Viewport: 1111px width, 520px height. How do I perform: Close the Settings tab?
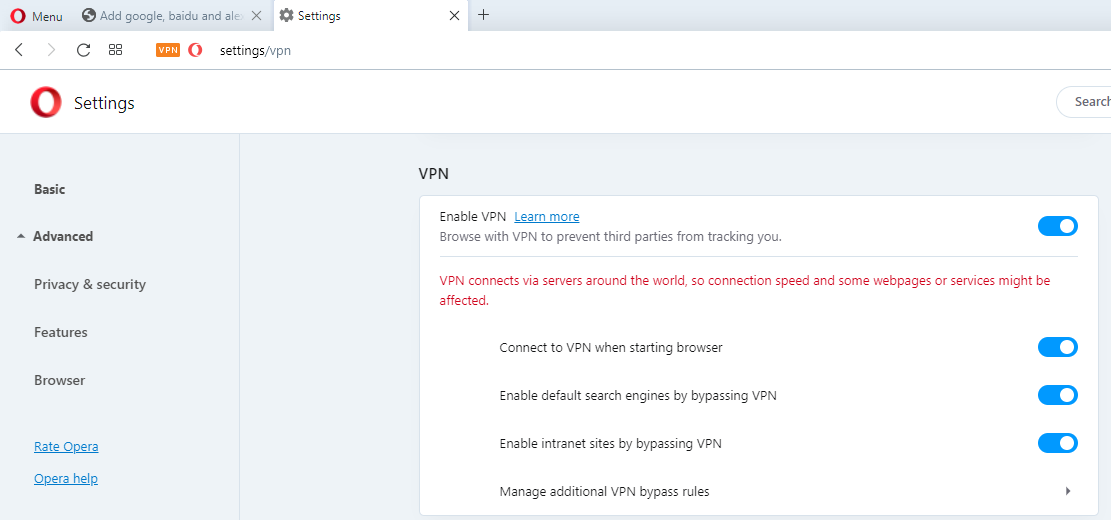coord(455,16)
